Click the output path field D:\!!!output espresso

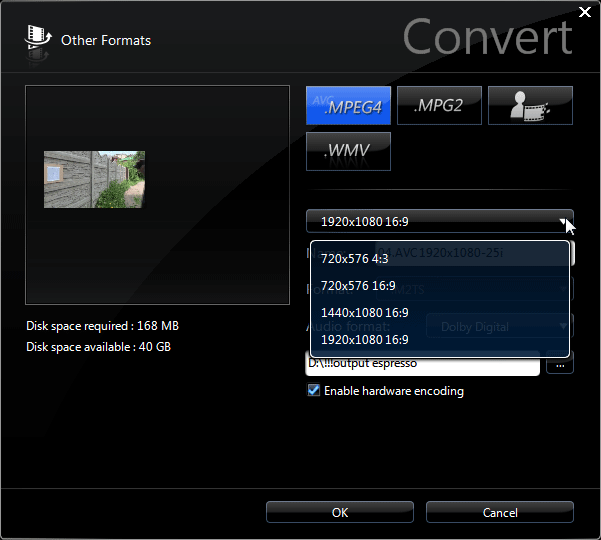click(x=423, y=366)
